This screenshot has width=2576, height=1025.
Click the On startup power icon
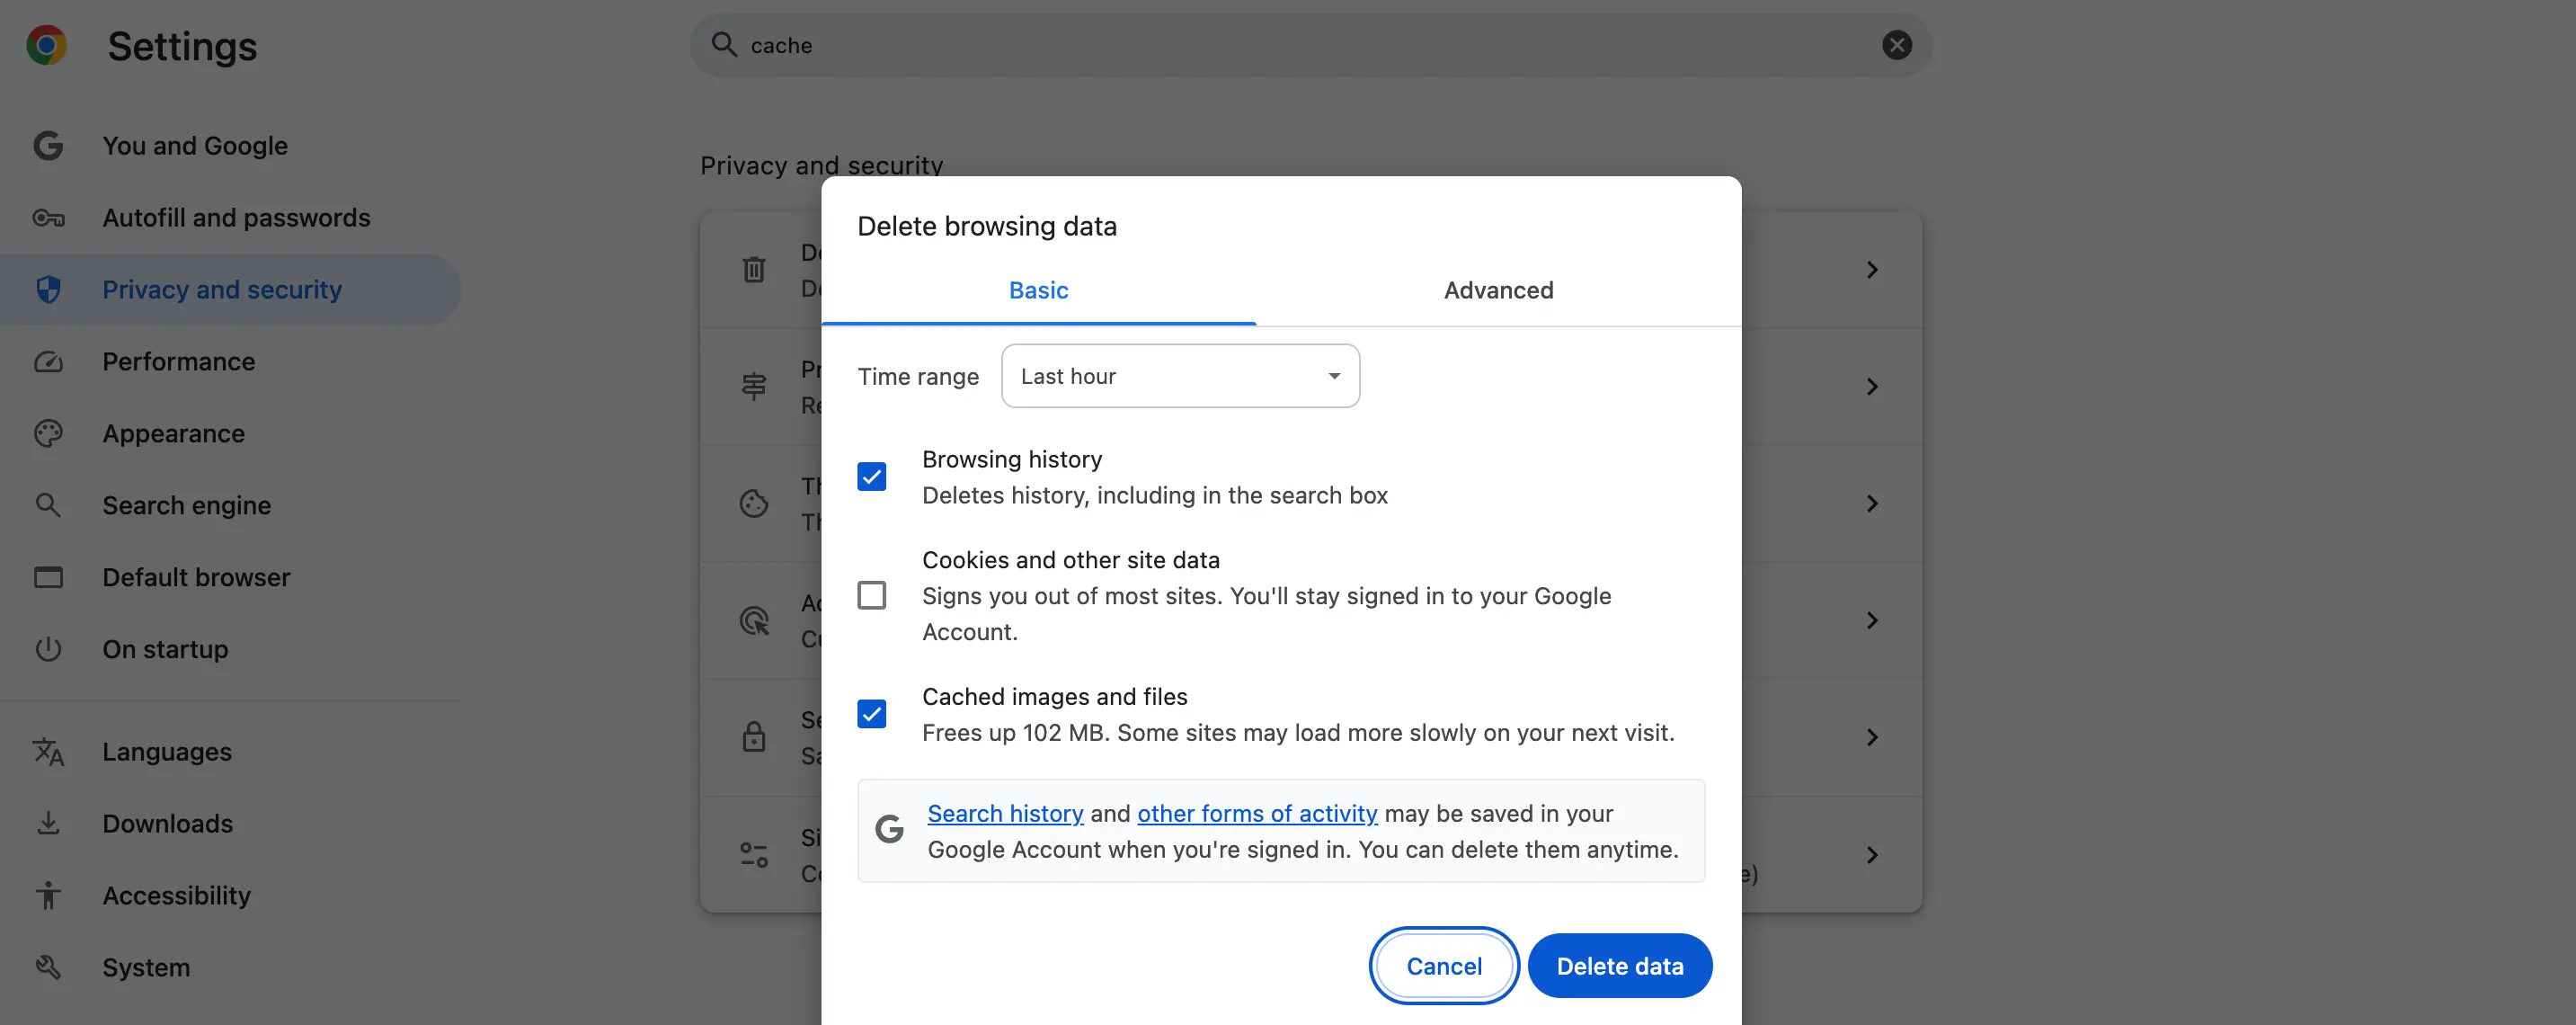pos(48,649)
